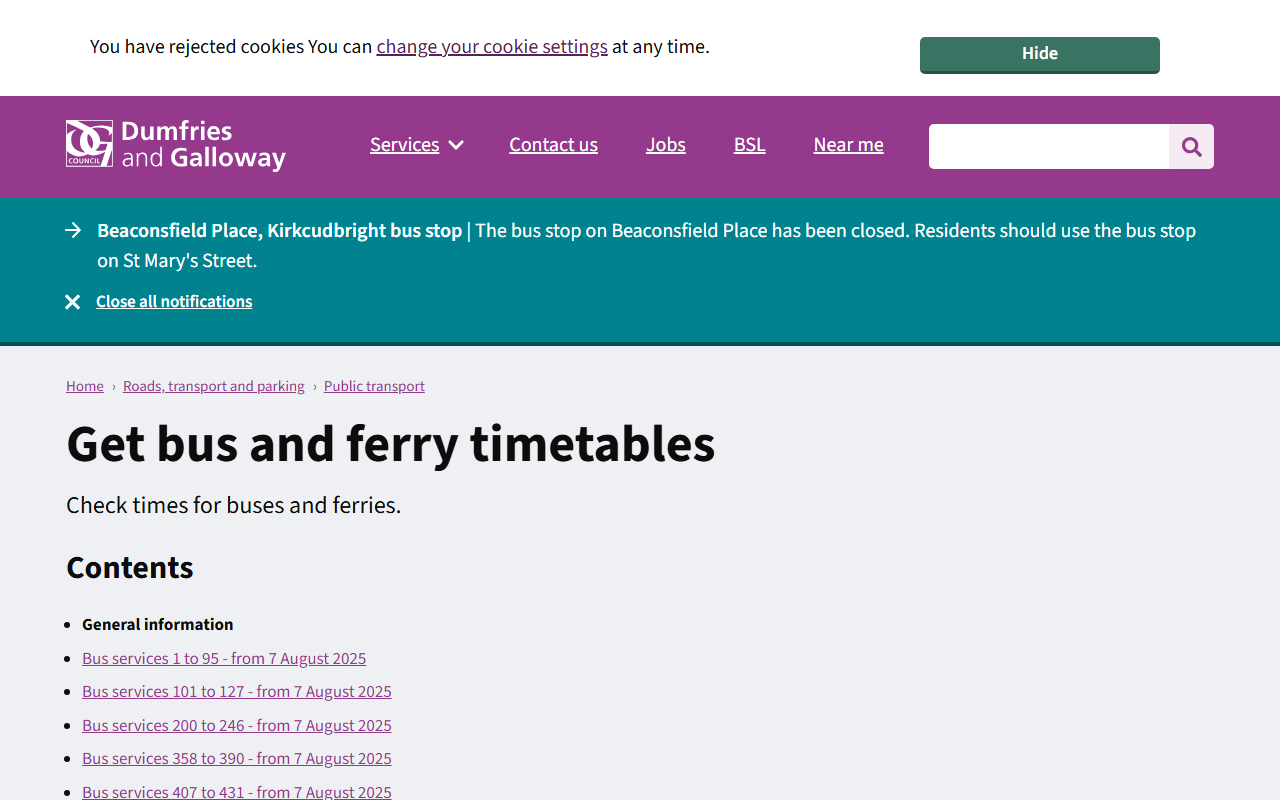Click the text Check times for buses and ferries
This screenshot has width=1280, height=800.
coord(234,506)
